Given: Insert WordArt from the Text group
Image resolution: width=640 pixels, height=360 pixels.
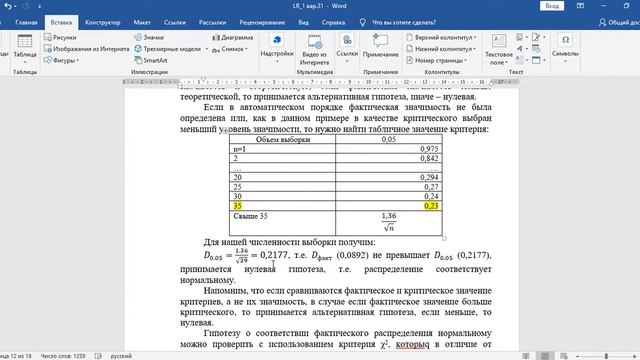Looking at the screenshot, I should (521, 49).
